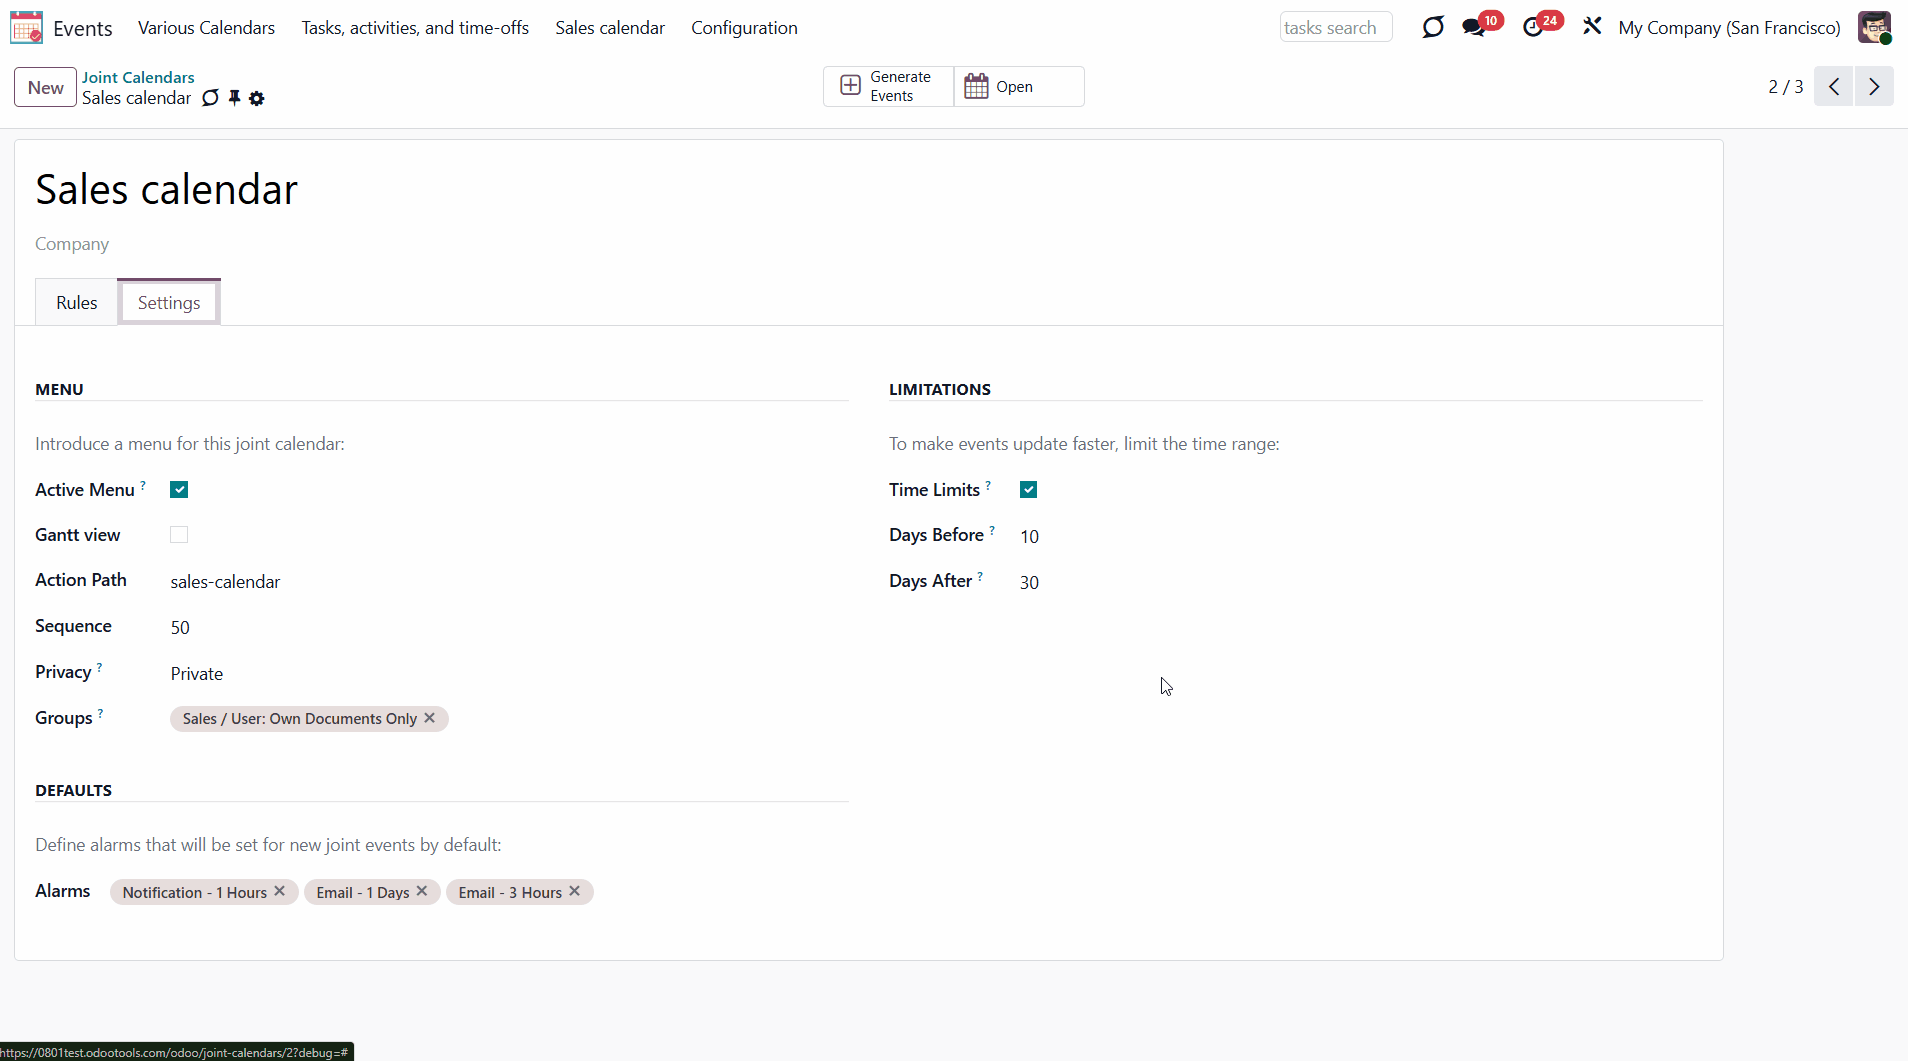This screenshot has height=1061, width=1908.
Task: Click the debug tools wrench icon
Action: [1592, 27]
